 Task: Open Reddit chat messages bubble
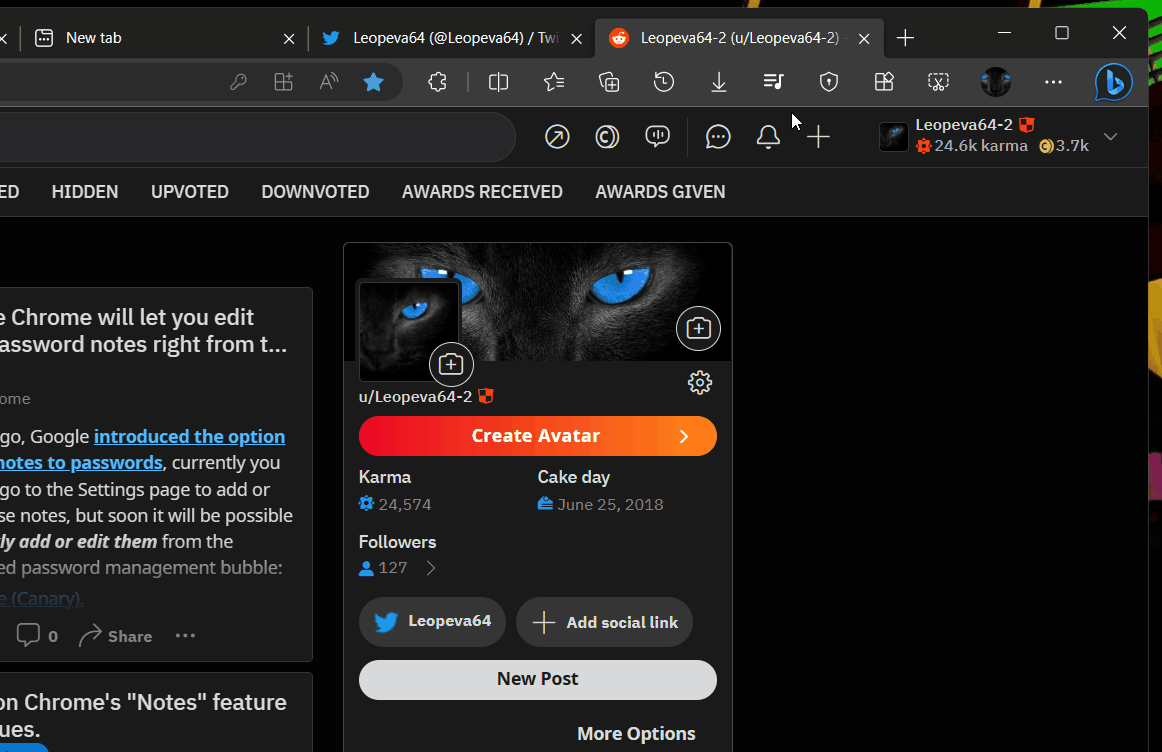click(718, 136)
